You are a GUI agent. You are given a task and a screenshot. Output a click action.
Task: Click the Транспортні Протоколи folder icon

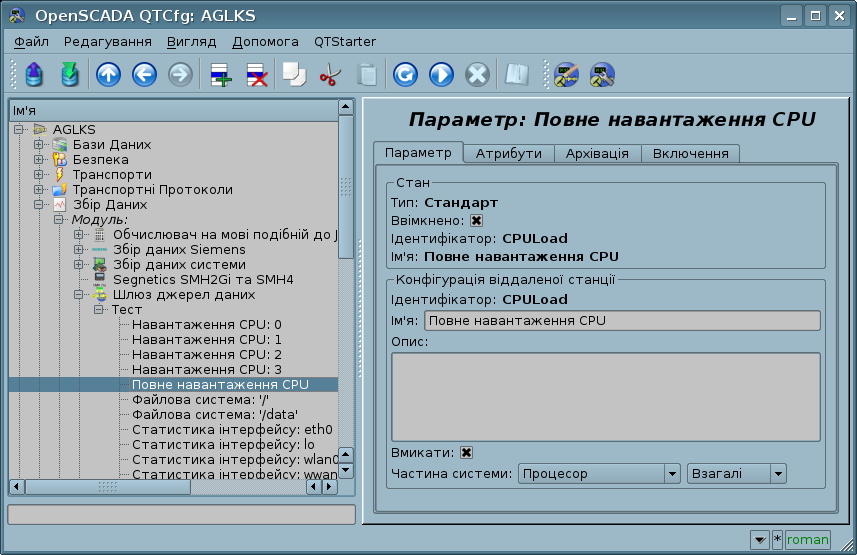60,190
